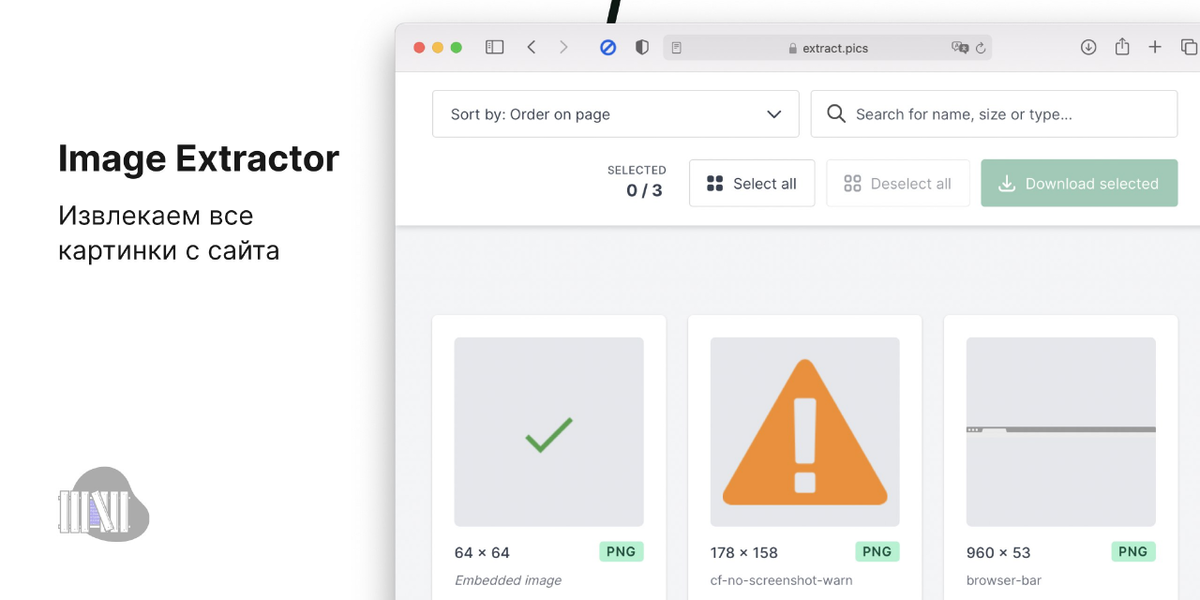
Task: Select the orange warning triangle thumbnail
Action: [805, 432]
